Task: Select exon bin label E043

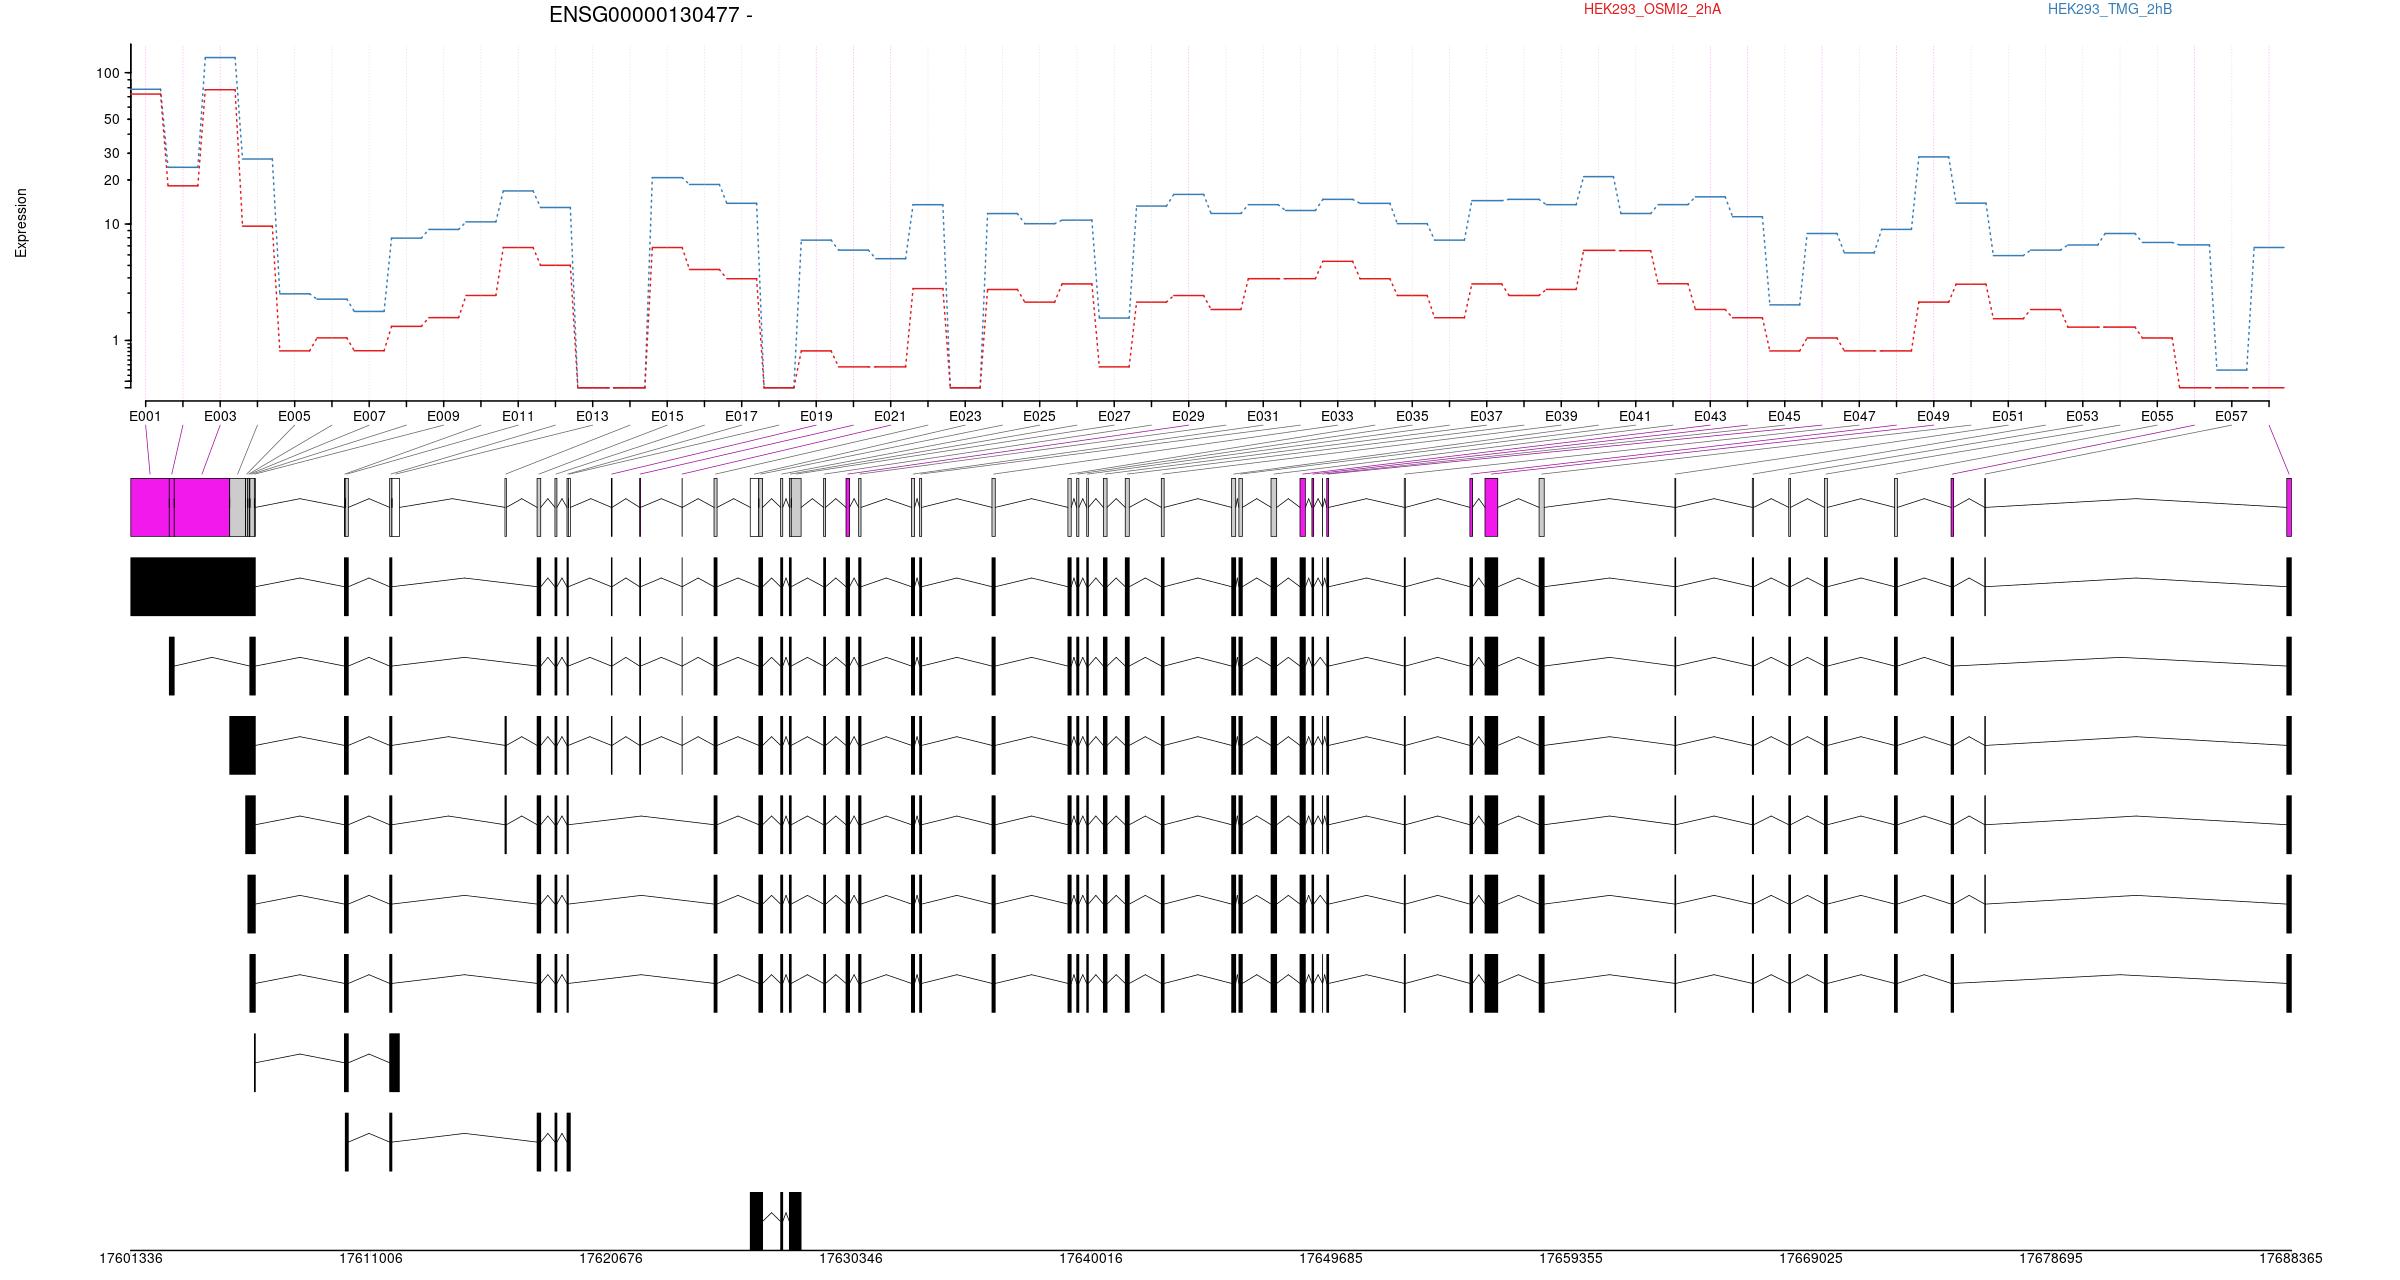Action: coord(1710,416)
